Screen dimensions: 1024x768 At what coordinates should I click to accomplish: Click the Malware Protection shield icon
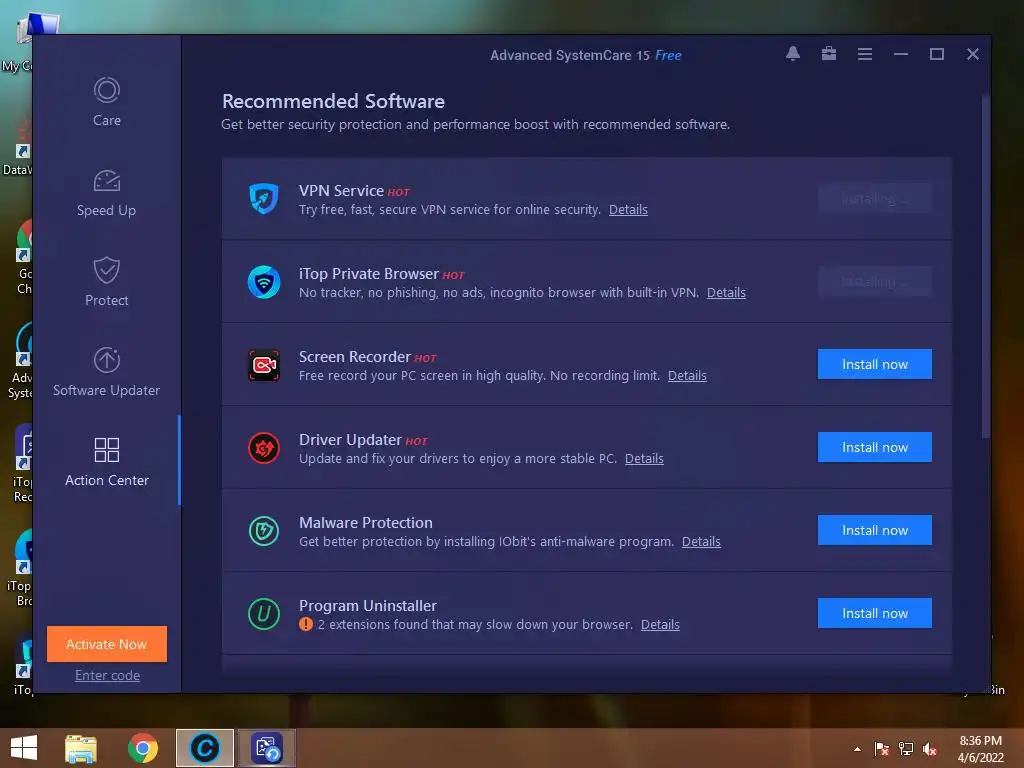coord(264,531)
